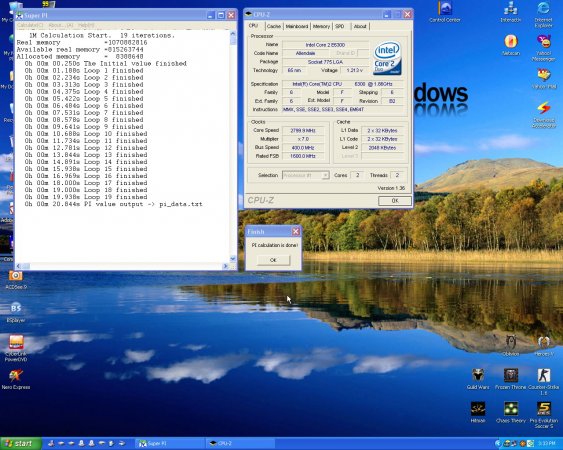Screen dimensions: 563x450
Task: Launch the Download Accelerator desktop shortcut
Action: coord(544,114)
